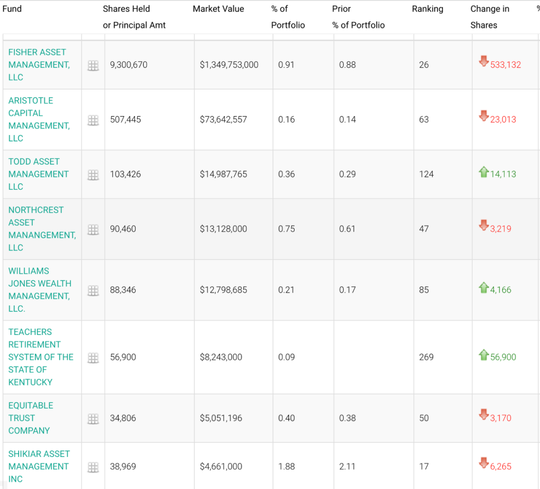This screenshot has height=489, width=540.
Task: Select prior portfolio percent 0.38
Action: pos(347,418)
